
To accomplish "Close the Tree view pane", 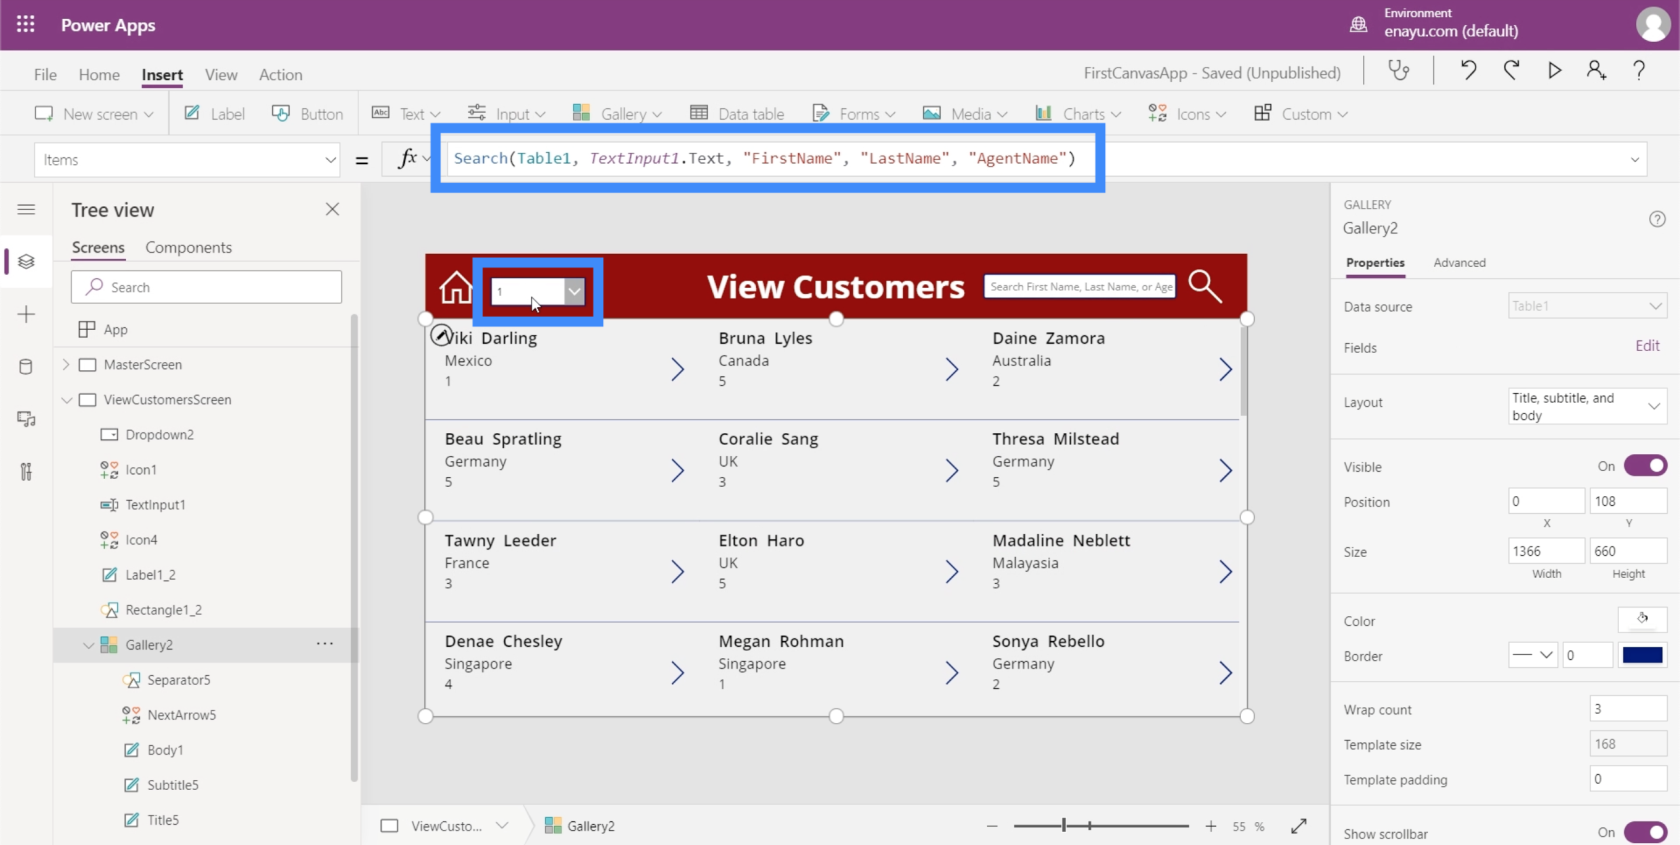I will pyautogui.click(x=332, y=209).
